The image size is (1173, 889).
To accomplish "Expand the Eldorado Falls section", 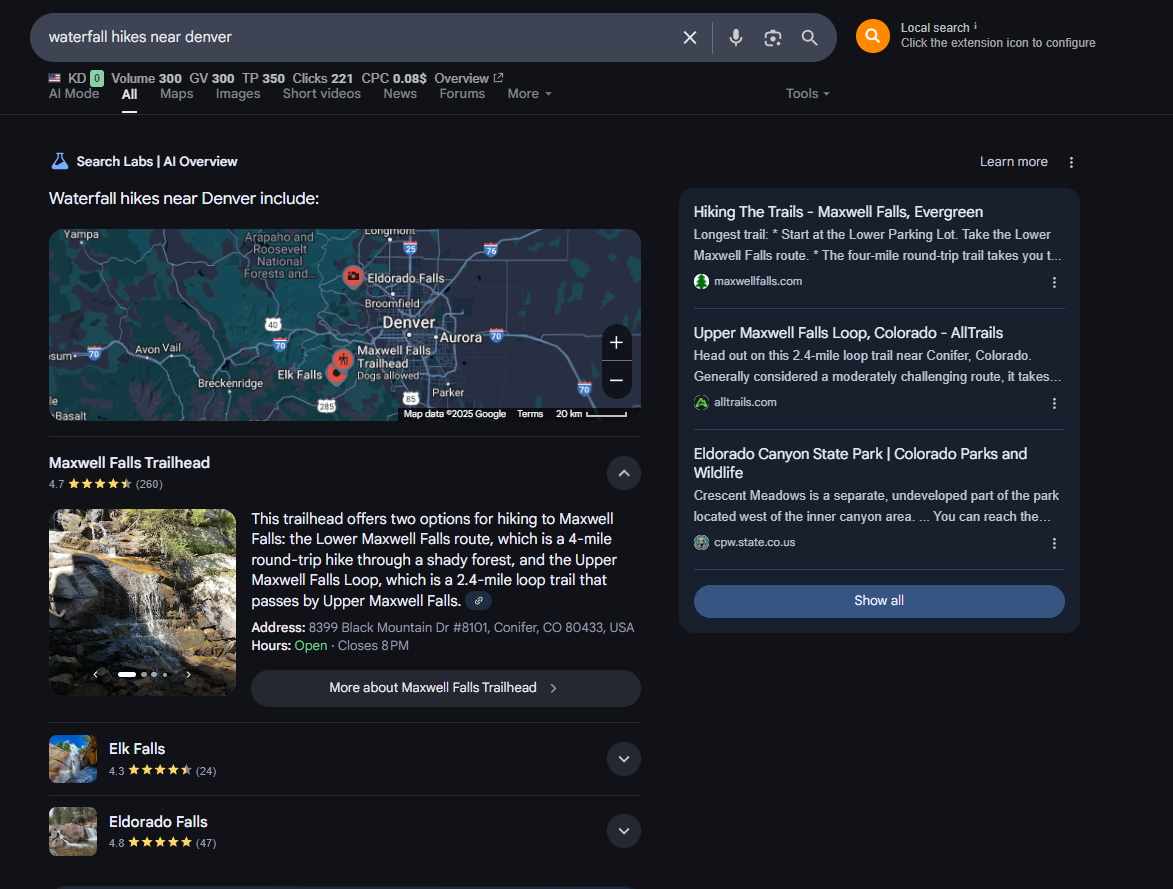I will tap(624, 831).
